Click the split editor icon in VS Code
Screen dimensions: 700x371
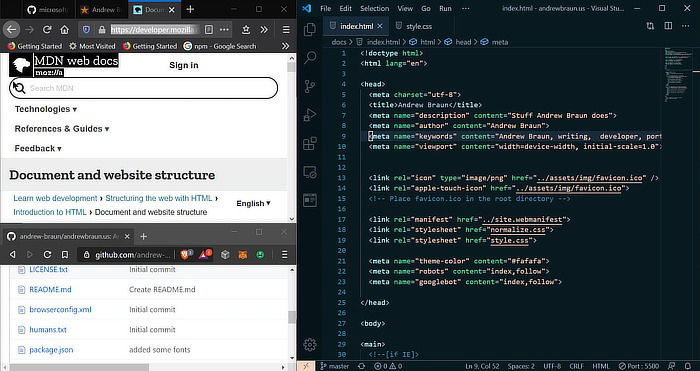coord(668,26)
